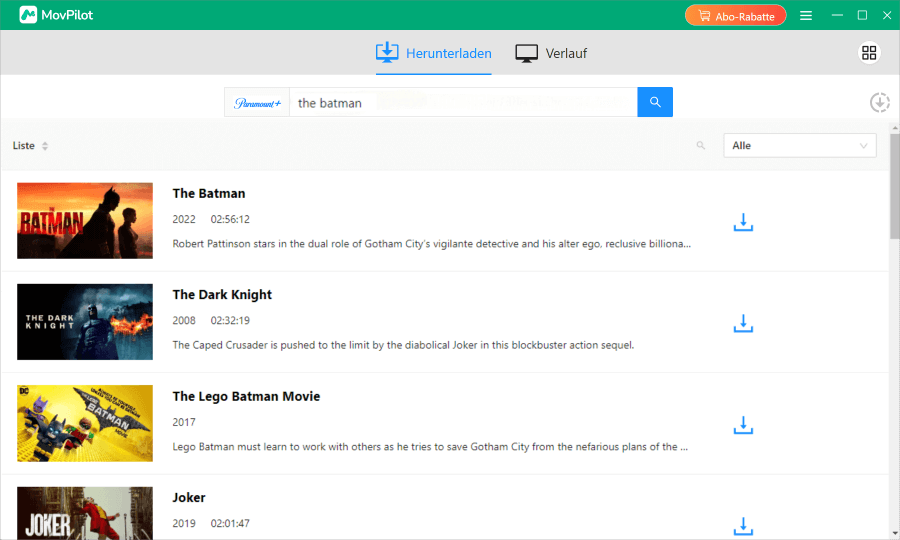900x540 pixels.
Task: Download The Batman movie
Action: tap(743, 223)
